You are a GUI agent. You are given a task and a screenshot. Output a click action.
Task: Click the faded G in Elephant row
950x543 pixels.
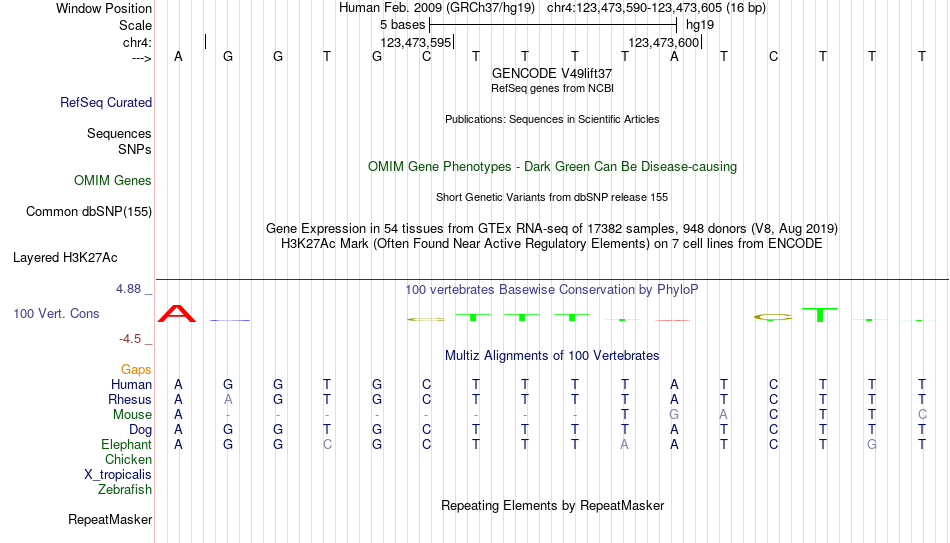click(x=872, y=444)
